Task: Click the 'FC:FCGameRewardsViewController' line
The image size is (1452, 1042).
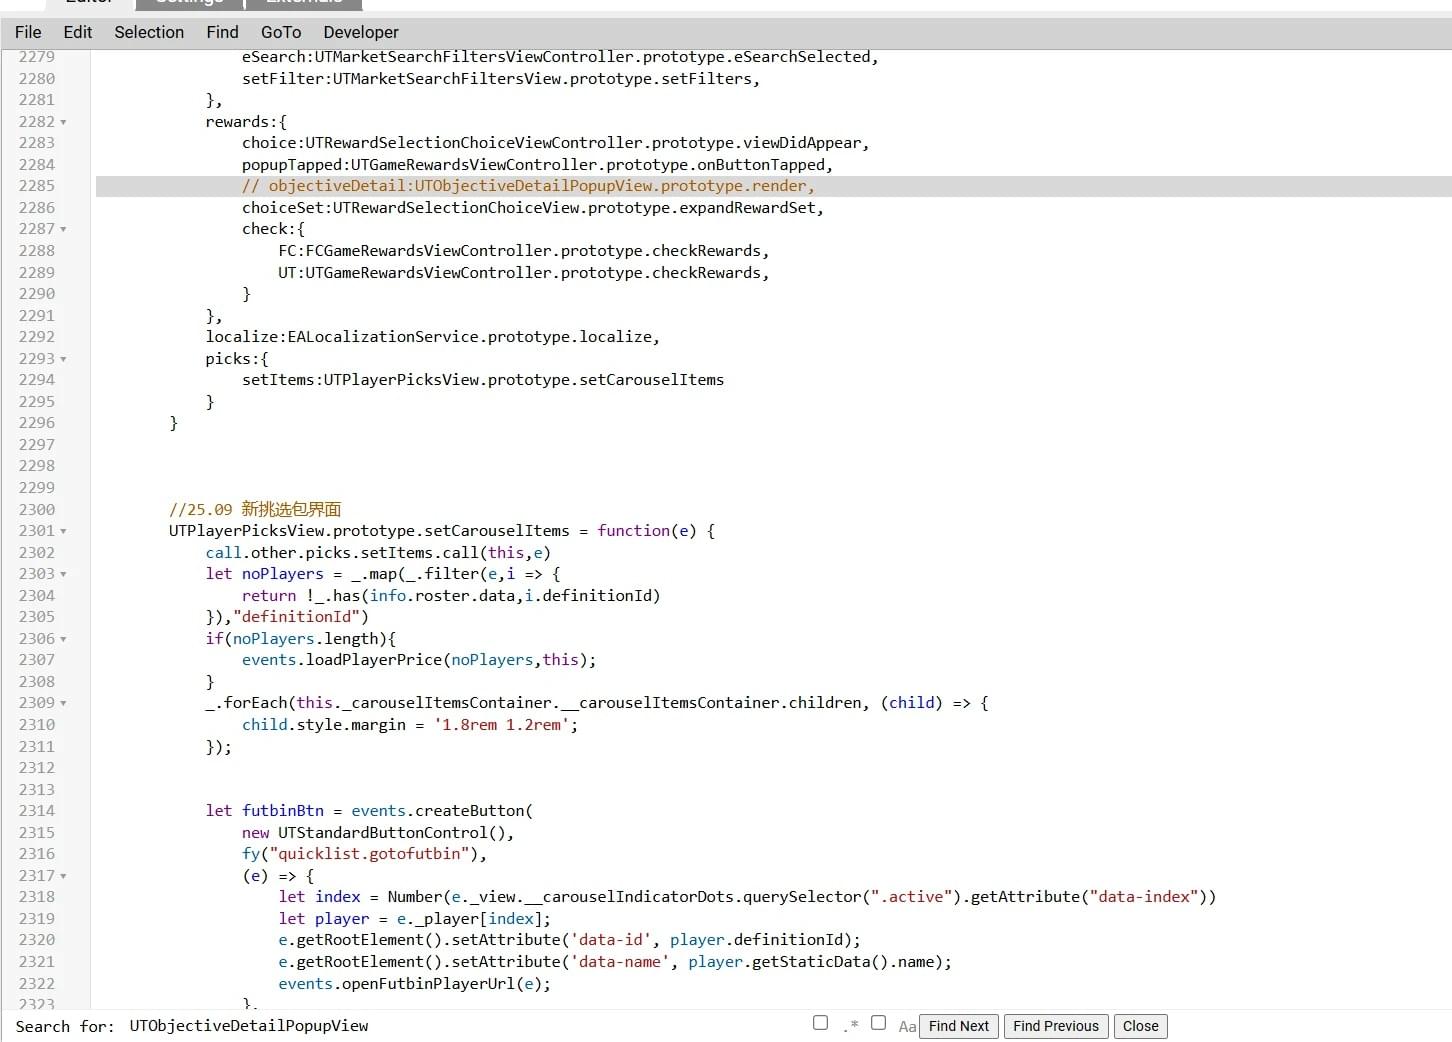Action: tap(523, 251)
